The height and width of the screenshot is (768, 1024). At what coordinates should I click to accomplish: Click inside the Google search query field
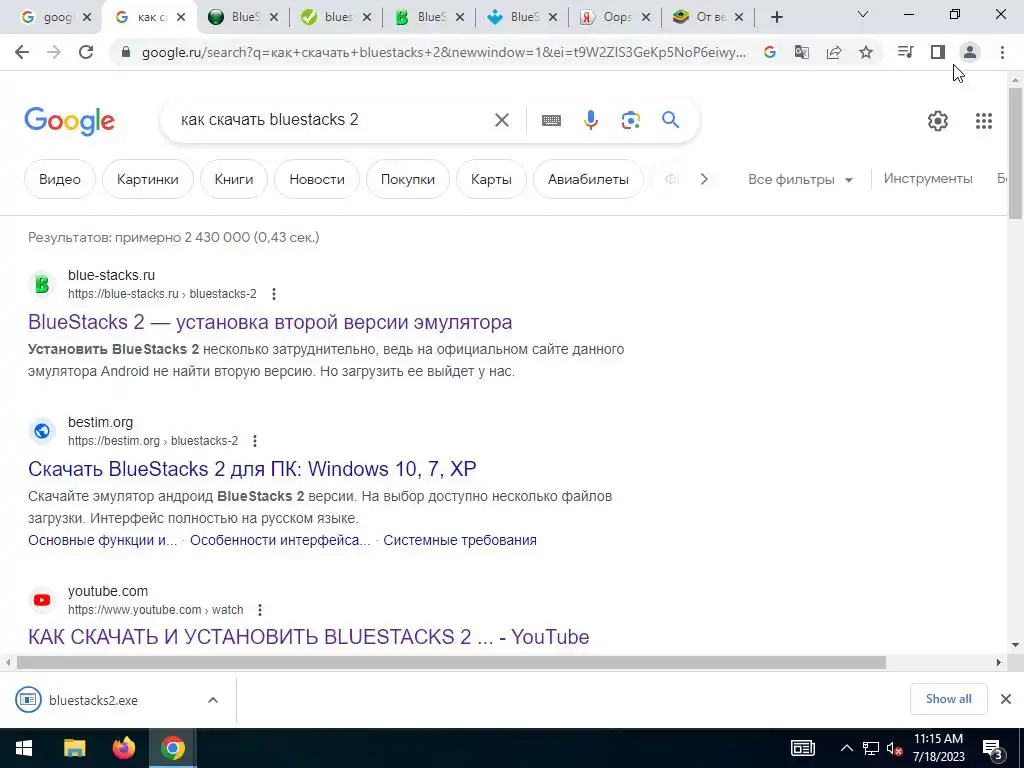[x=327, y=120]
